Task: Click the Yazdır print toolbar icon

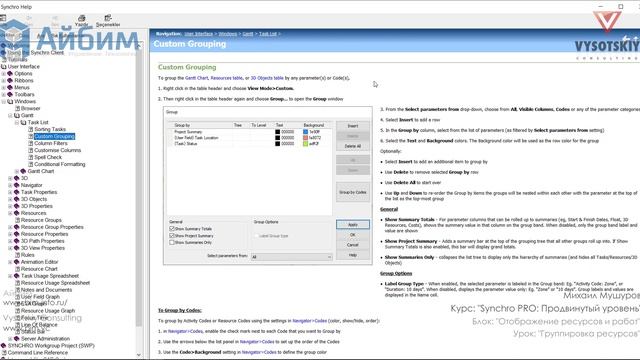Action: 82,20
